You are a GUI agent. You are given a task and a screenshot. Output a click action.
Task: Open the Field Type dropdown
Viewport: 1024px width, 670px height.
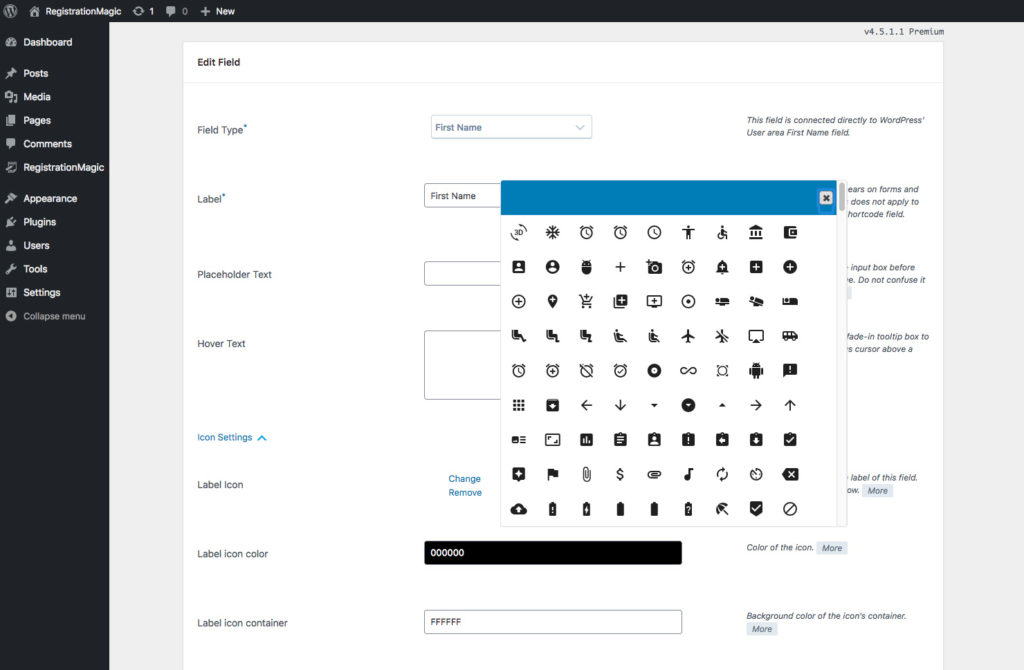511,127
